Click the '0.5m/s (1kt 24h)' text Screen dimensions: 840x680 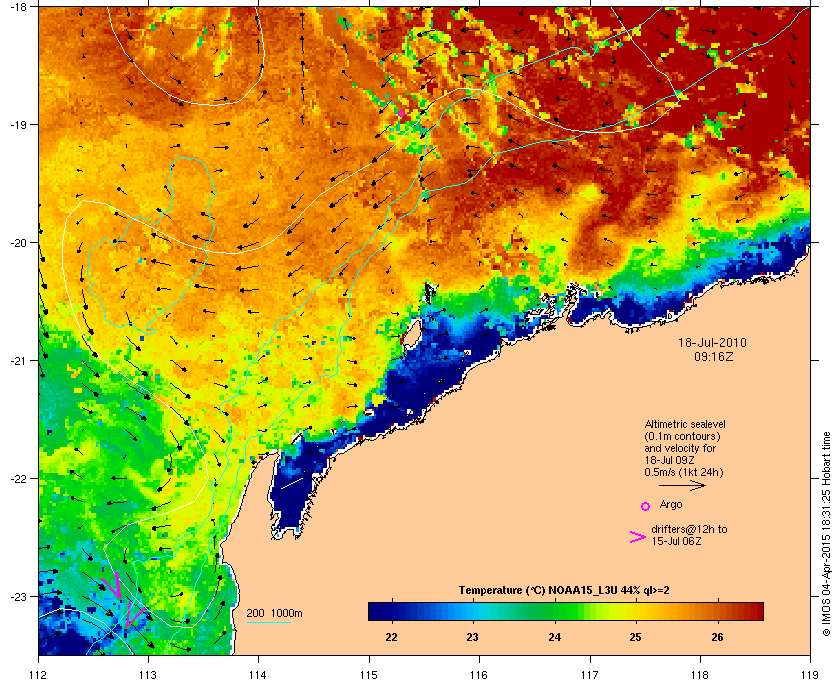[684, 473]
